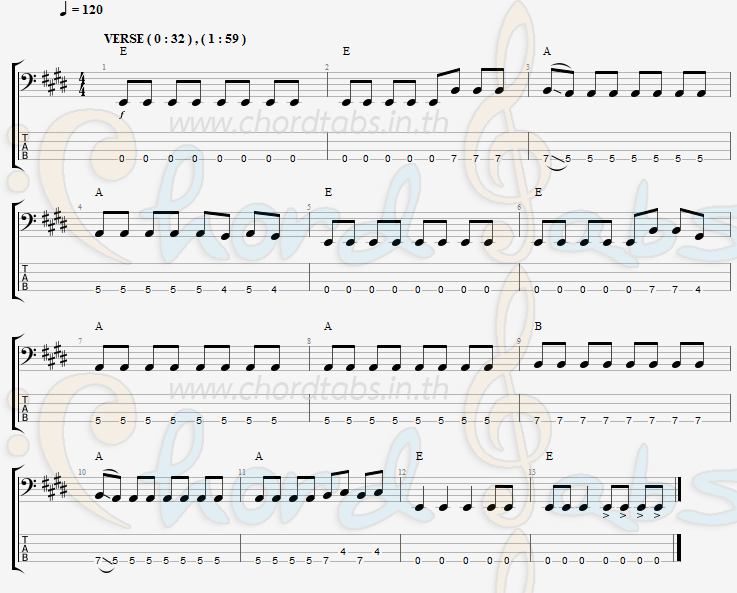Select the first fret 7 in measure 9 tab
Screen dimensions: 737x593
[x=537, y=421]
